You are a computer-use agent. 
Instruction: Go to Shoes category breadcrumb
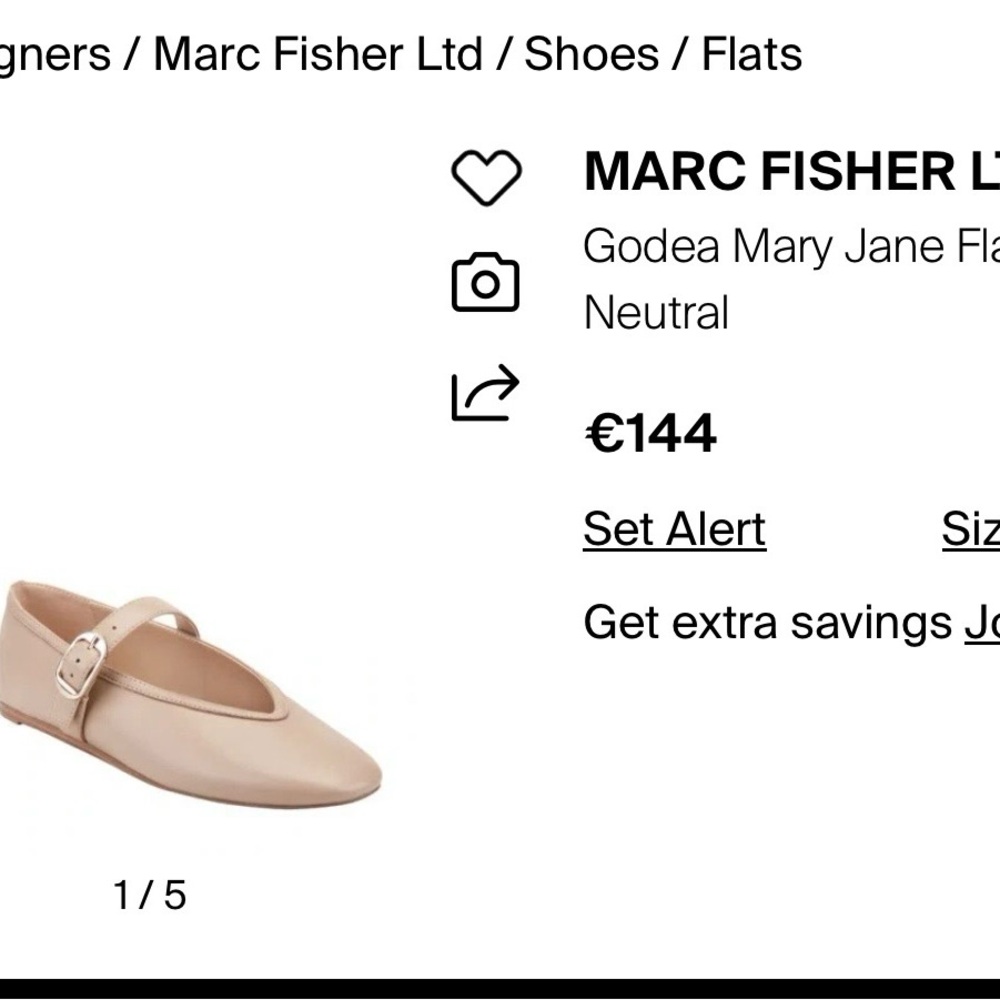(590, 57)
